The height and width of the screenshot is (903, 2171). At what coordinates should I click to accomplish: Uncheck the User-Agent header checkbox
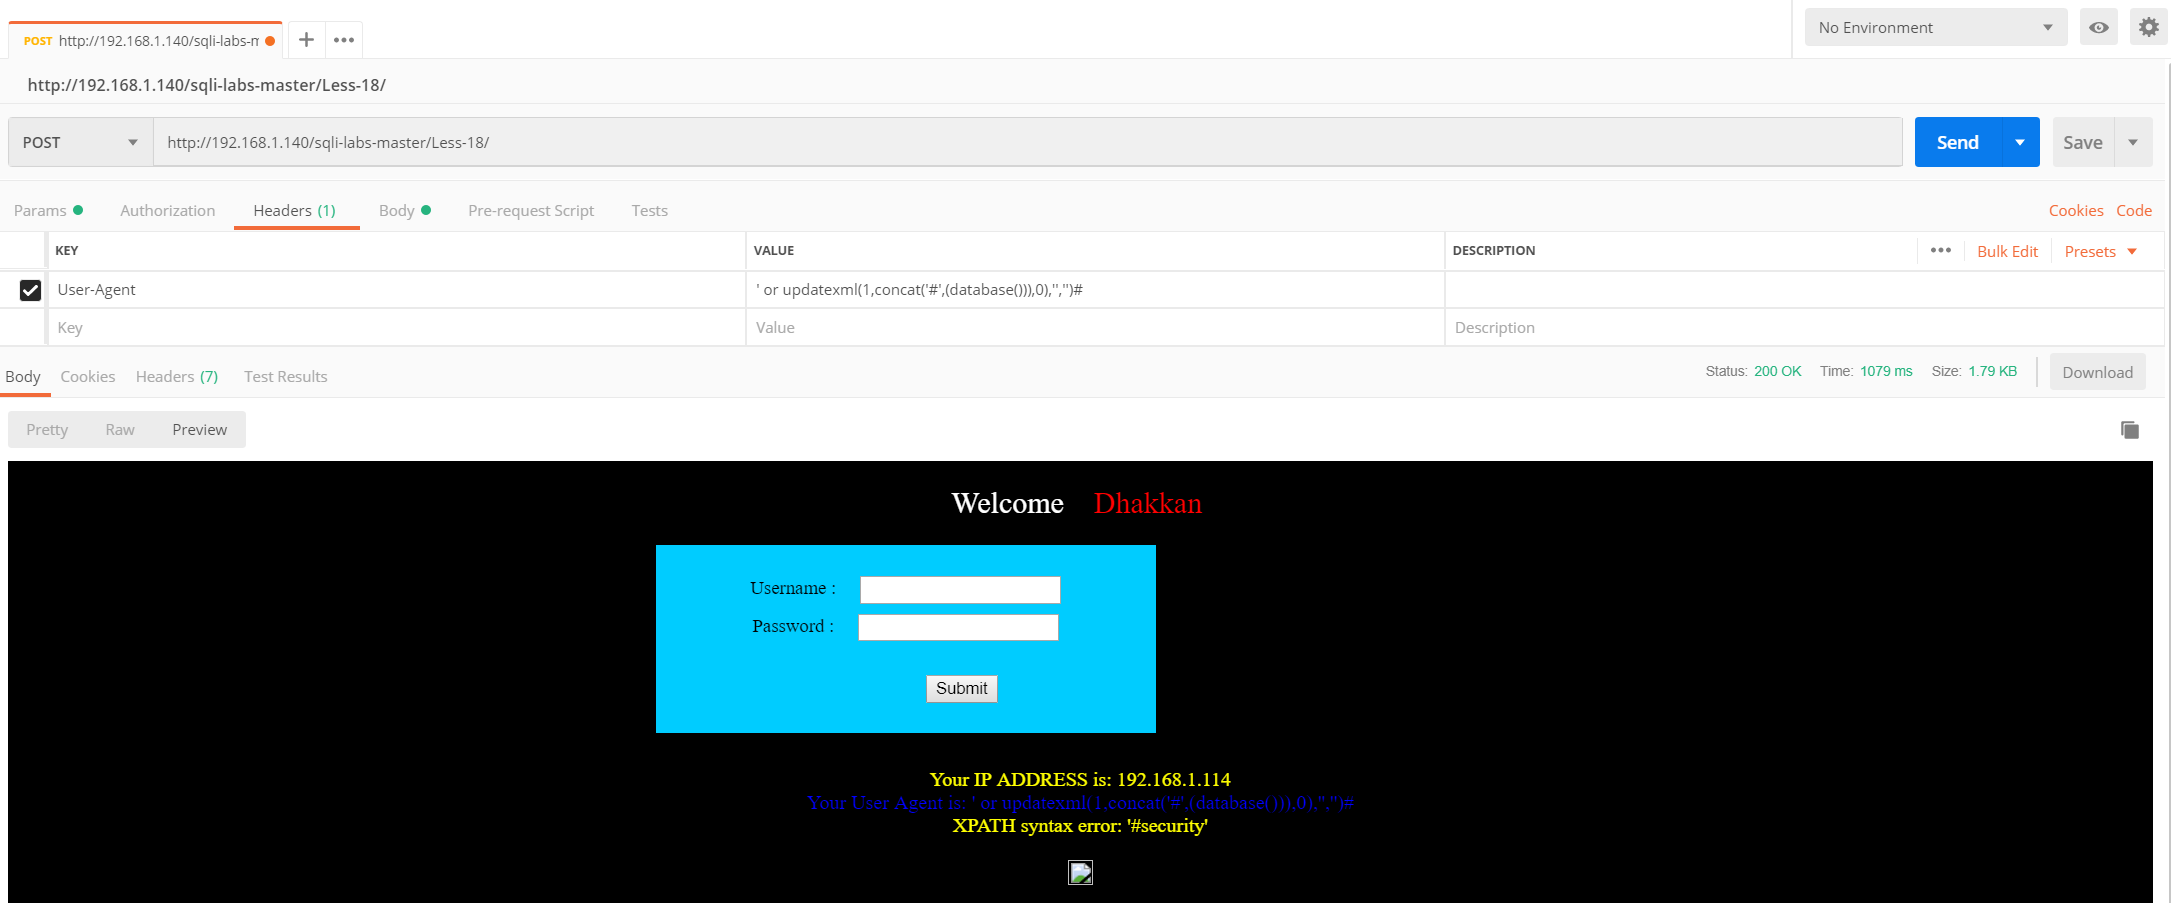[x=30, y=290]
